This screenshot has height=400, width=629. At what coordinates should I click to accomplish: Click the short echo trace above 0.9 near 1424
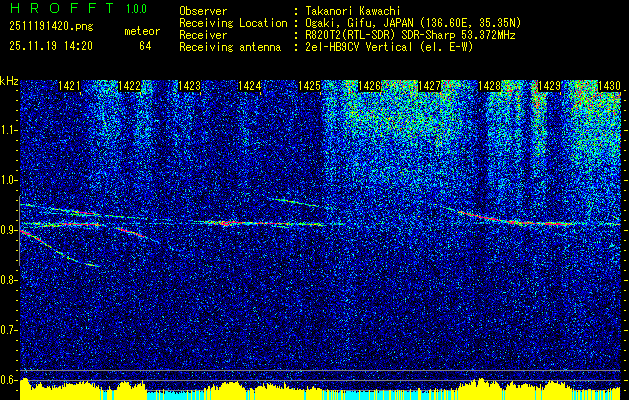click(x=296, y=202)
